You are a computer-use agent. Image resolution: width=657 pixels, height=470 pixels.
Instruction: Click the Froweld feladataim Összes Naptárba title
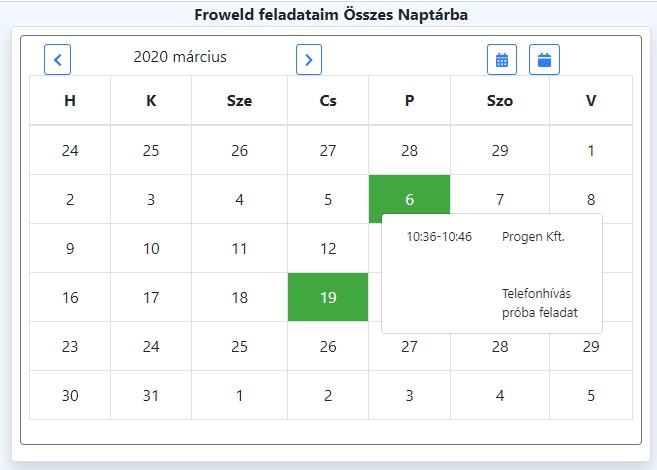click(331, 15)
